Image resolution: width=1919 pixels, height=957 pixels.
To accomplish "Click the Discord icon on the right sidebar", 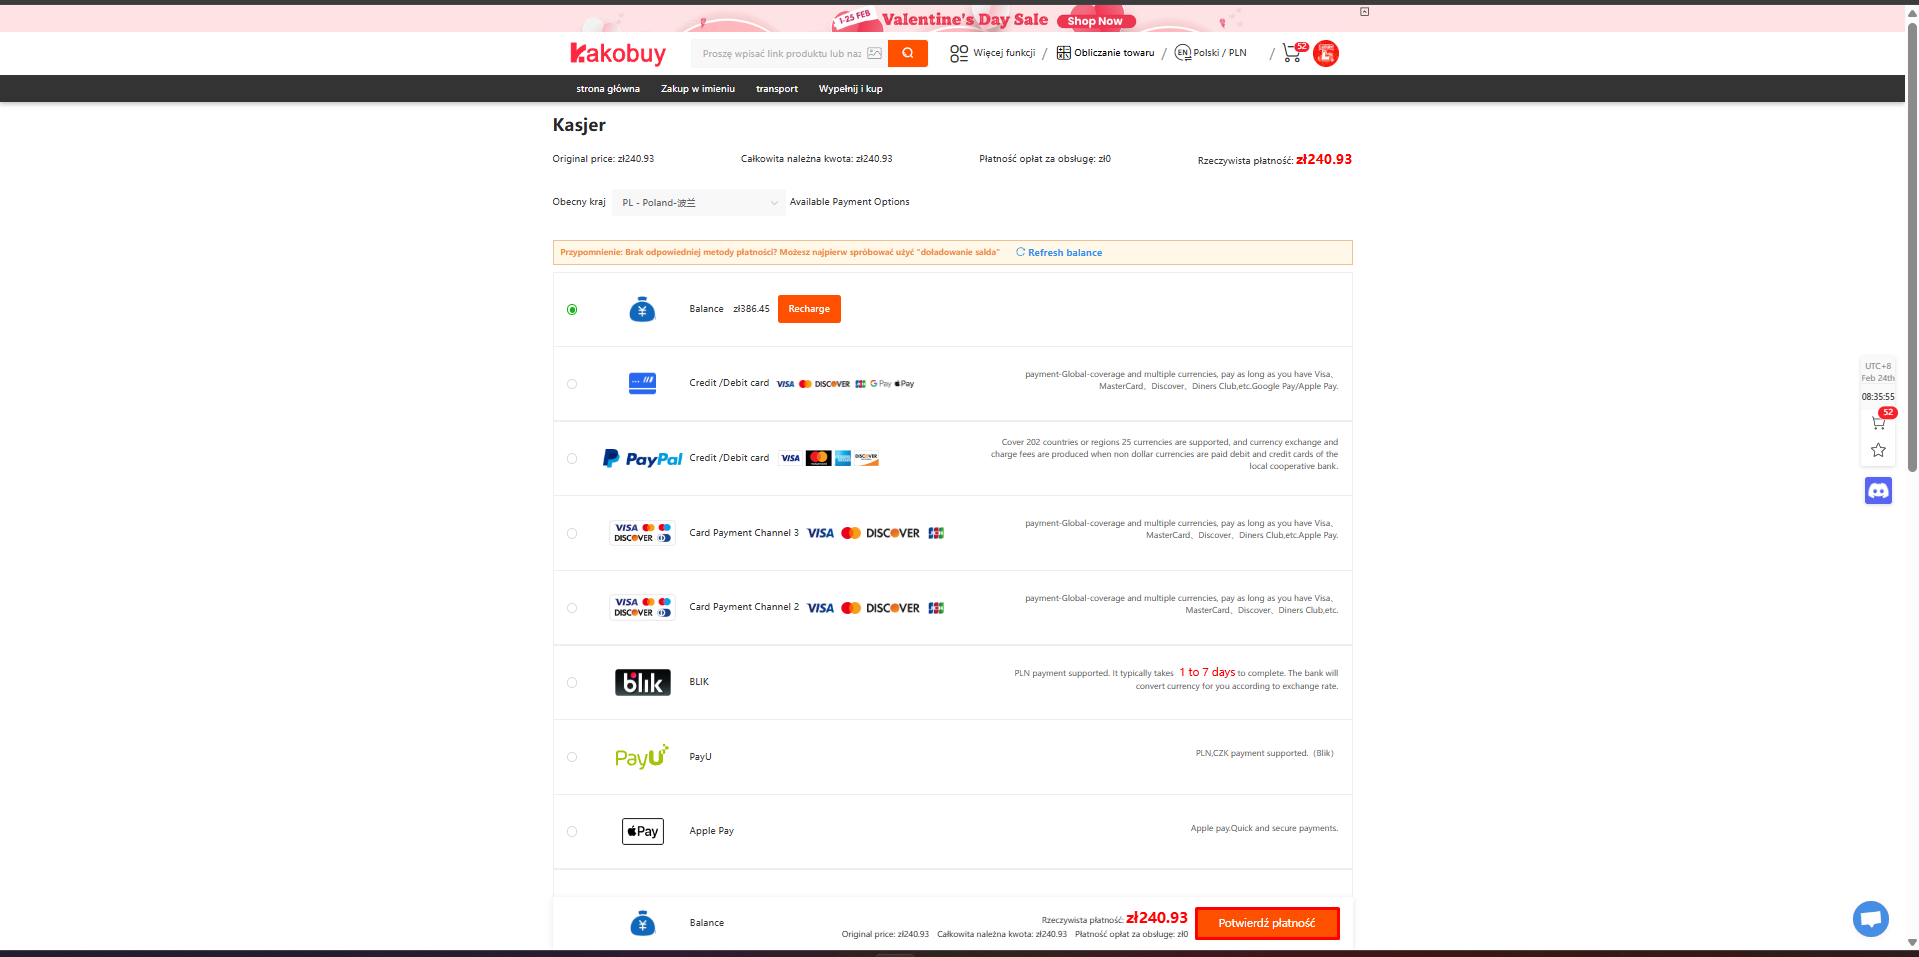I will point(1877,490).
